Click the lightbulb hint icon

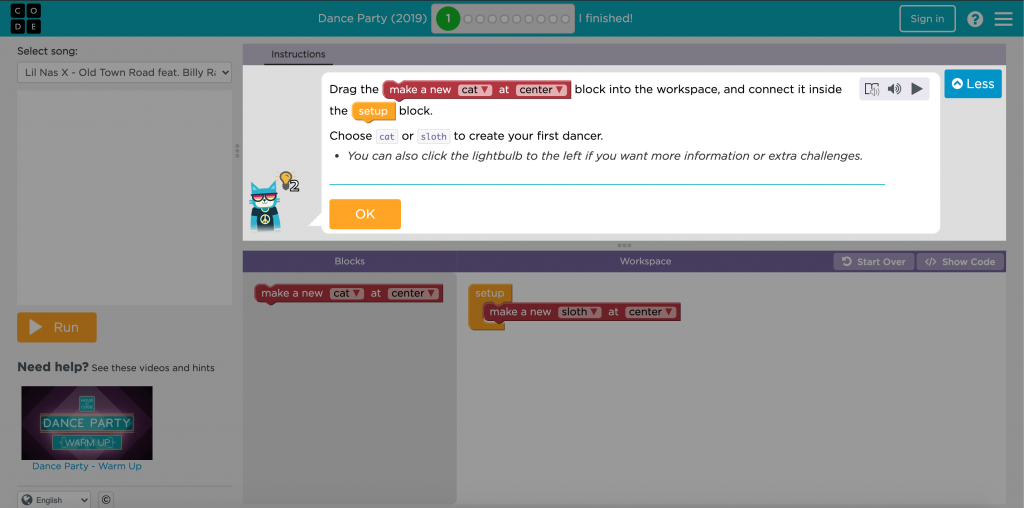[x=287, y=181]
